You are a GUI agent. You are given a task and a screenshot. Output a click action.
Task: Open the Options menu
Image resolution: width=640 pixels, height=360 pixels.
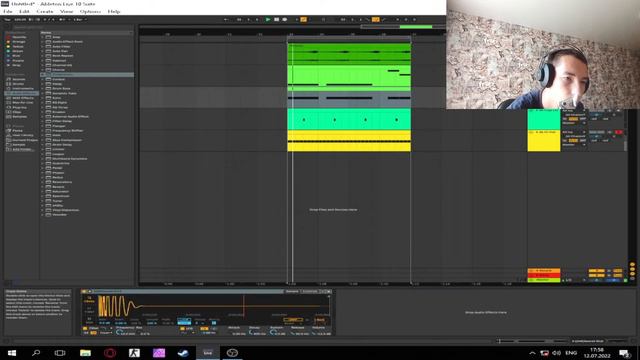pyautogui.click(x=90, y=11)
